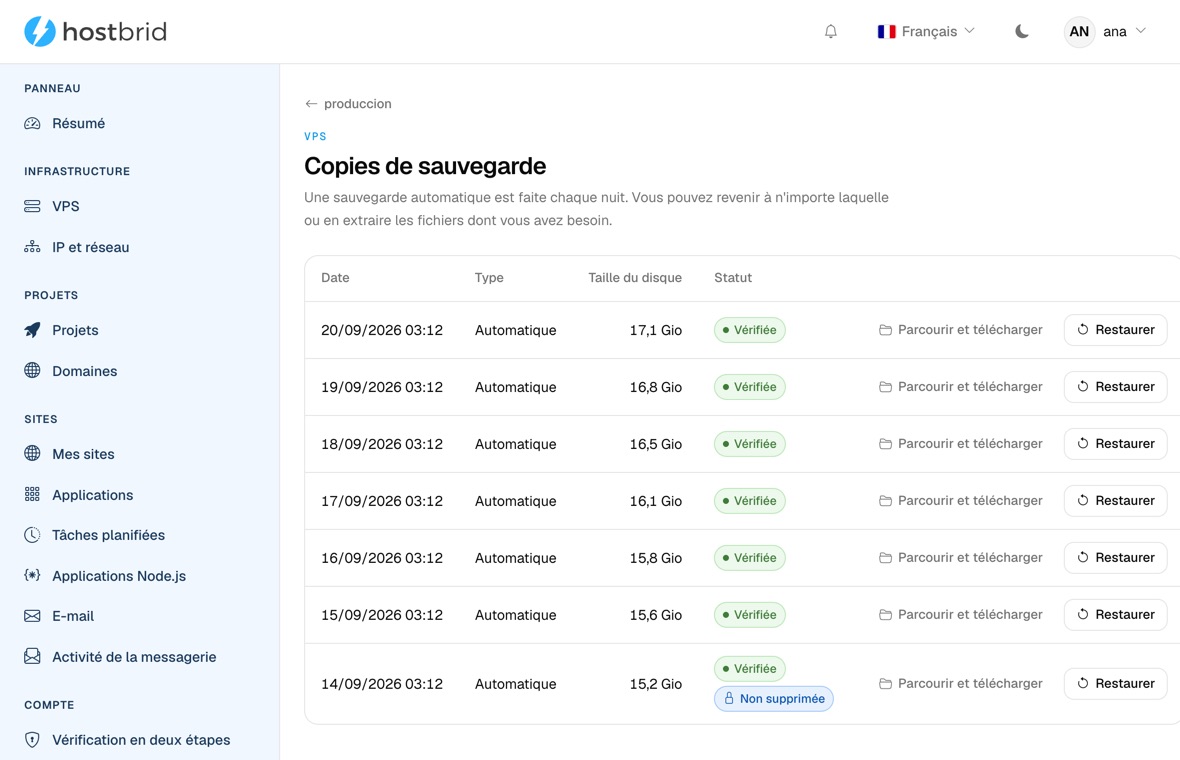This screenshot has height=760, width=1180.
Task: Click the Non supprimée lock badge
Action: pyautogui.click(x=774, y=699)
